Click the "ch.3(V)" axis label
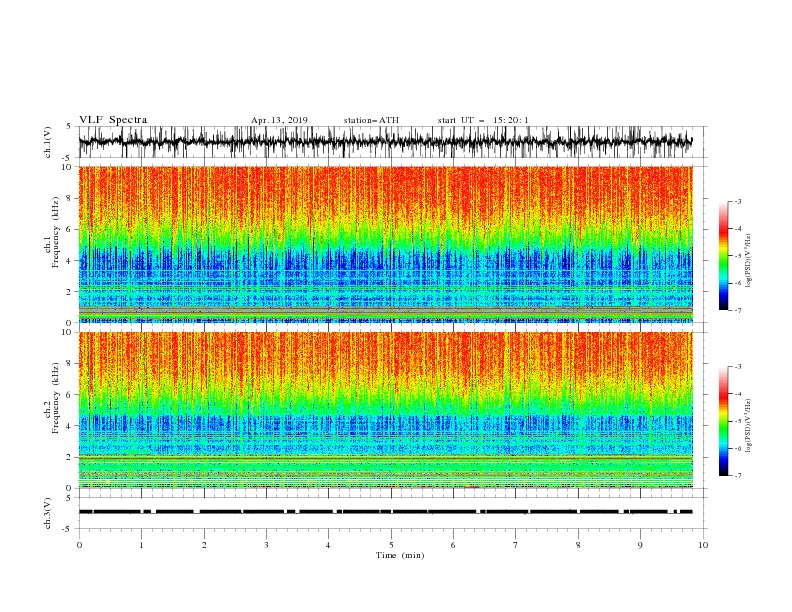This screenshot has width=792, height=612. pos(48,513)
